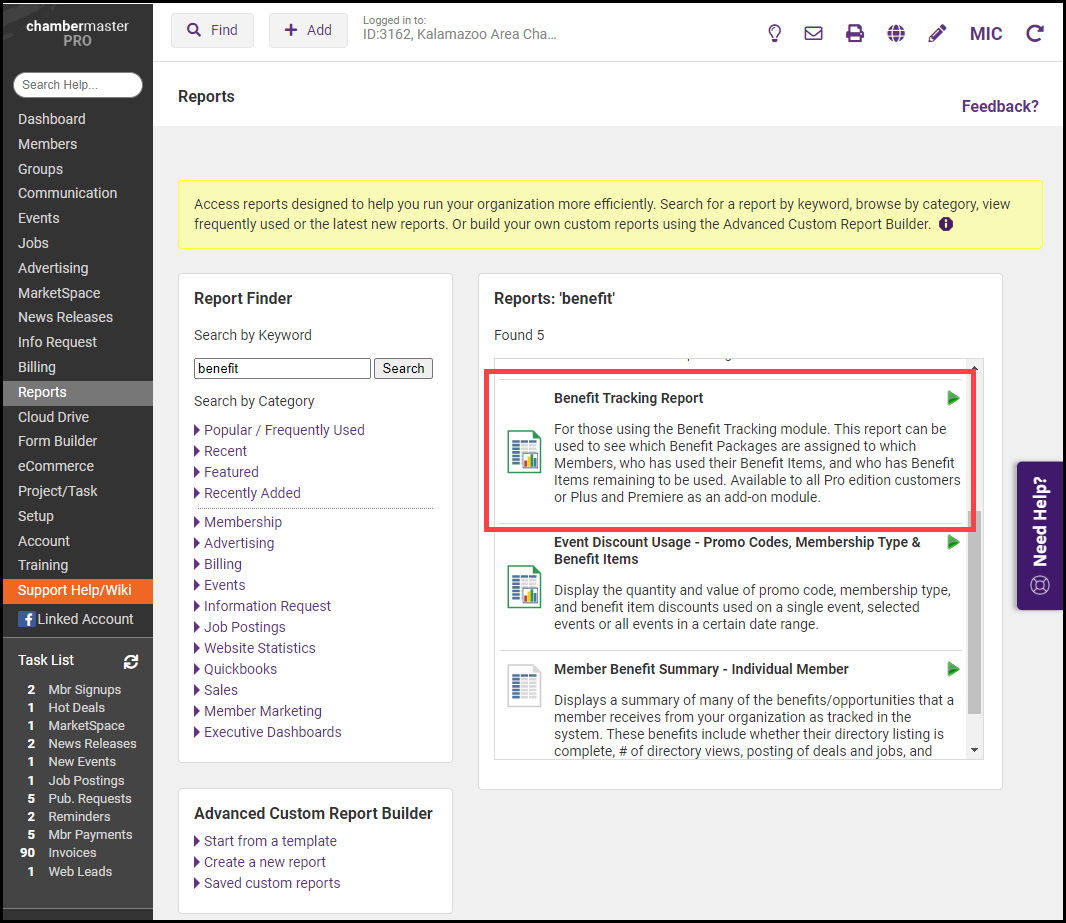Image resolution: width=1066 pixels, height=923 pixels.
Task: Expand the Membership report category
Action: coord(242,522)
